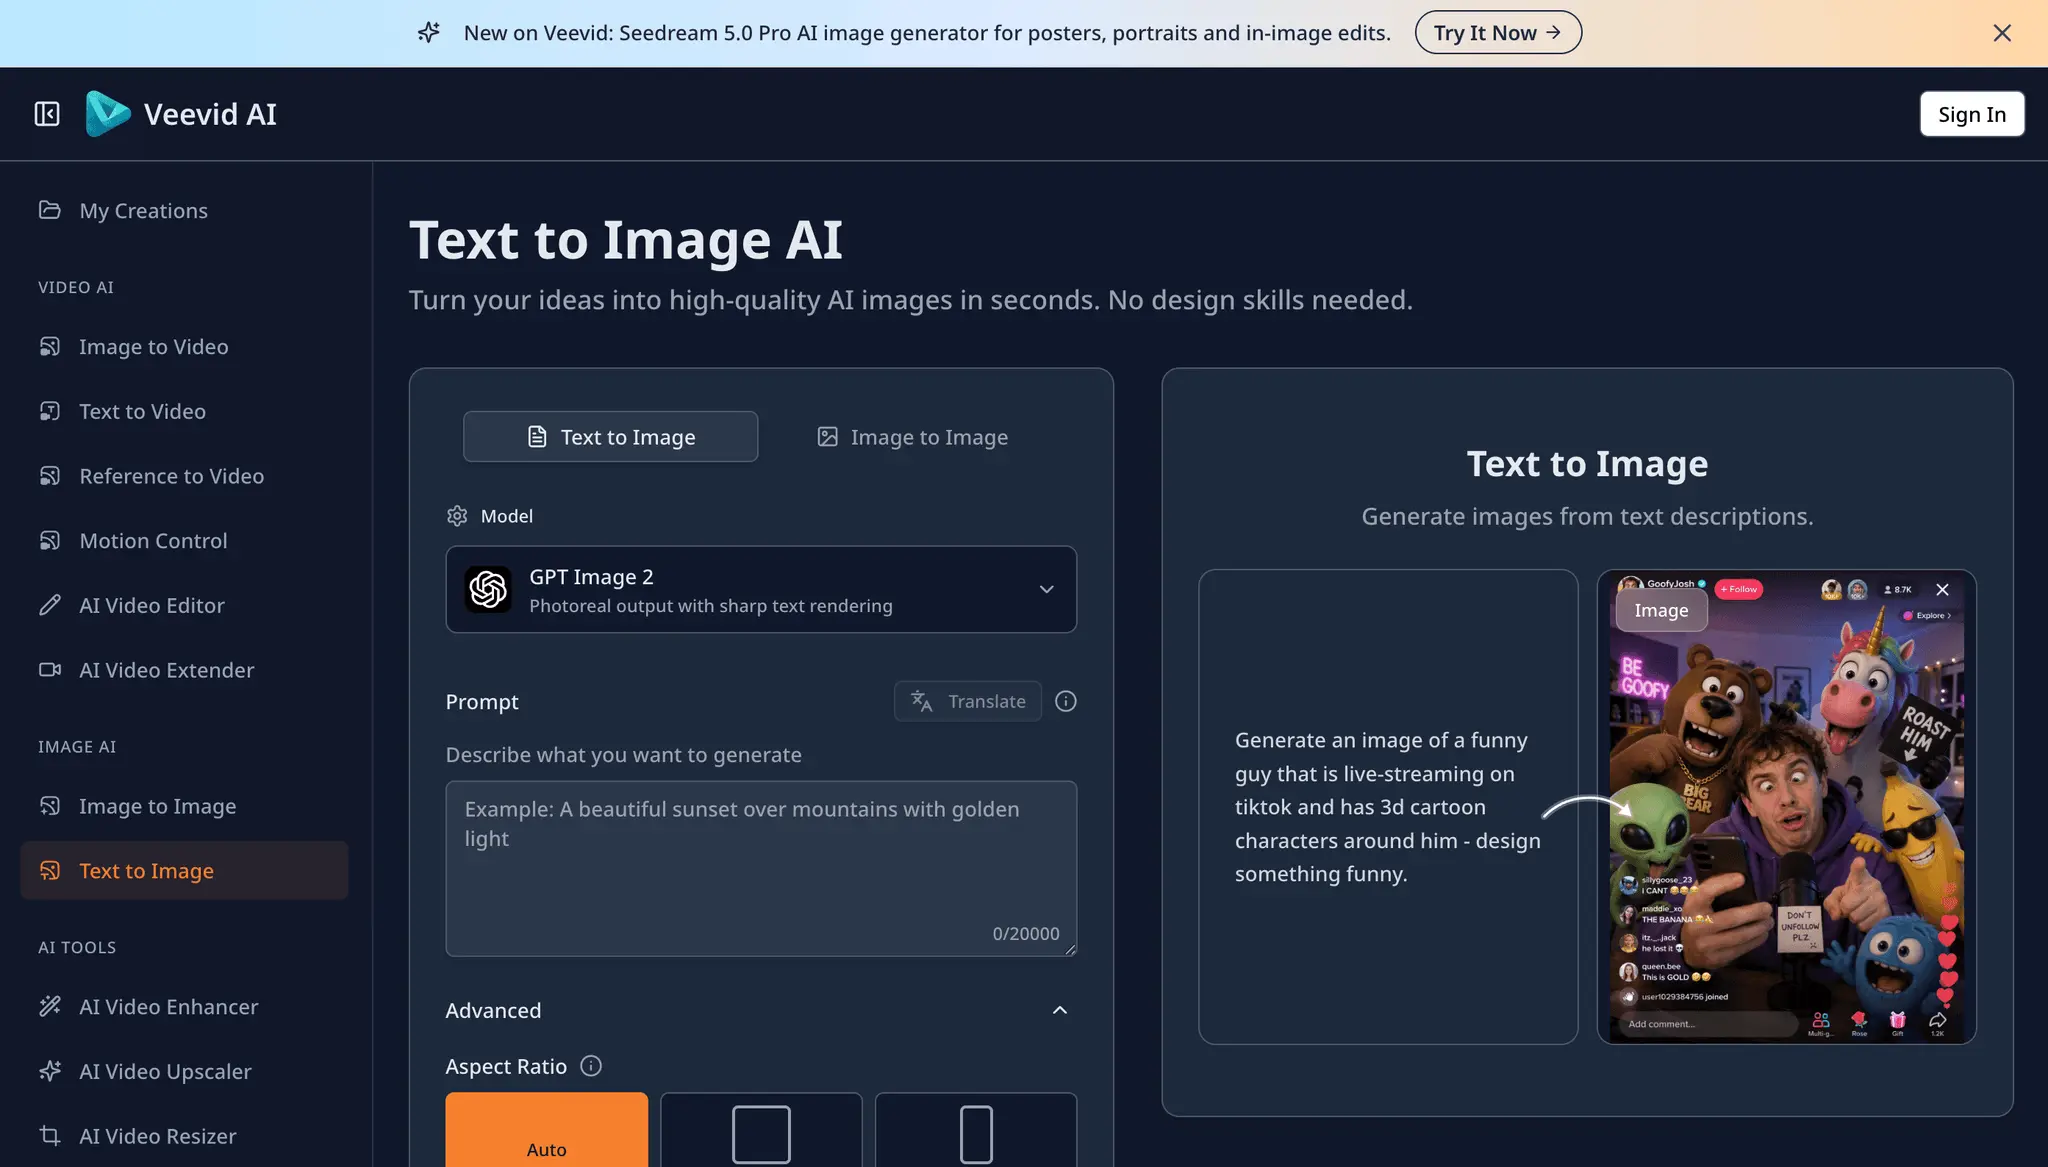The height and width of the screenshot is (1167, 2048).
Task: Select the Image to Video sidebar icon
Action: pyautogui.click(x=50, y=346)
